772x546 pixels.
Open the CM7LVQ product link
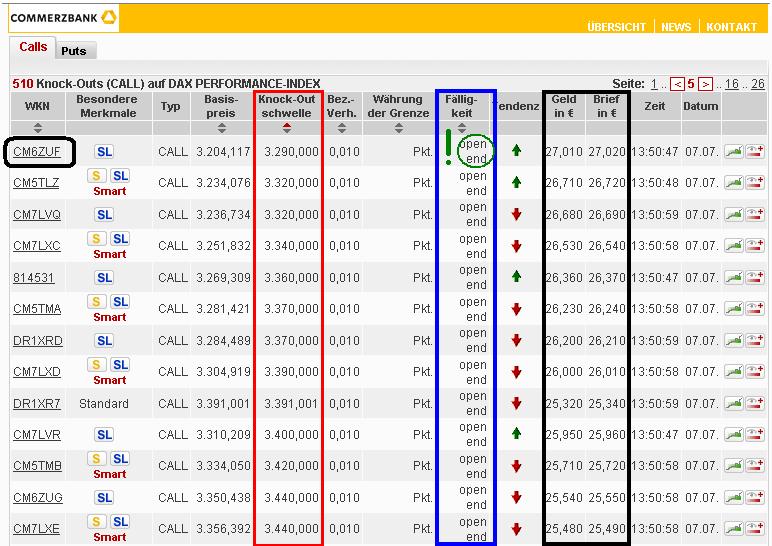coord(37,215)
